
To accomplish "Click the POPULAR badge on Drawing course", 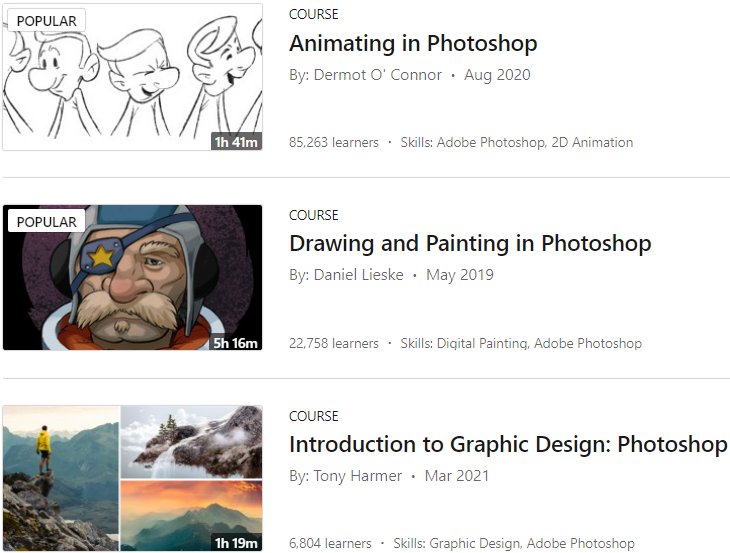I will [x=47, y=222].
